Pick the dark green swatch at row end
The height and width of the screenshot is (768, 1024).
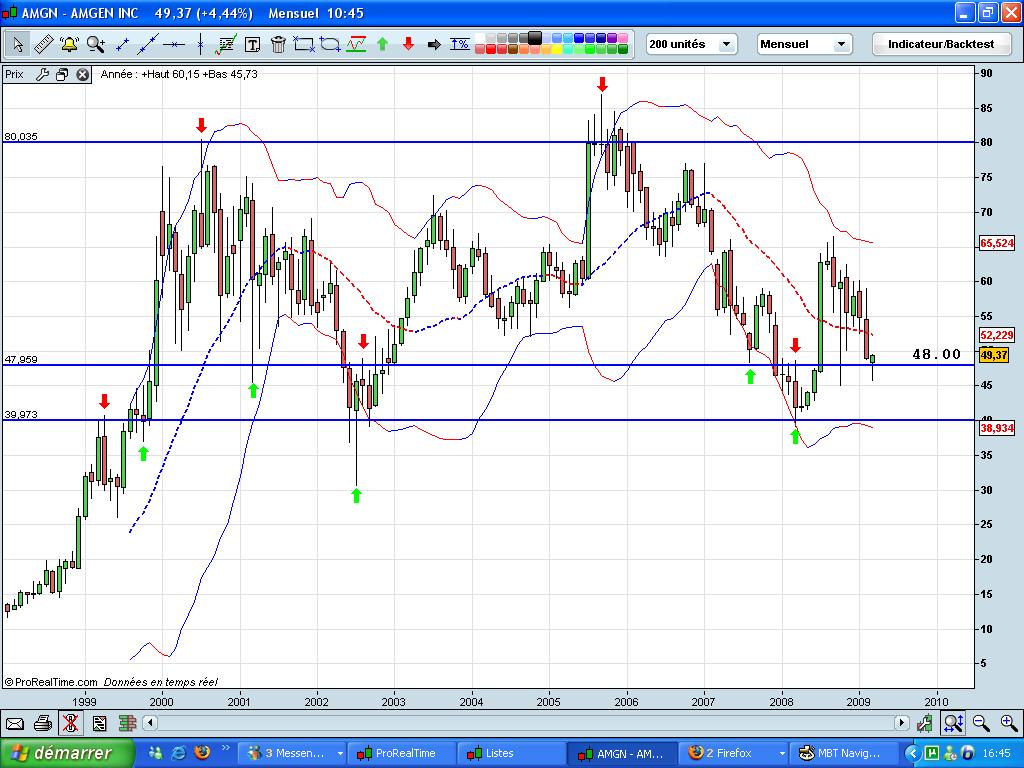(x=622, y=49)
